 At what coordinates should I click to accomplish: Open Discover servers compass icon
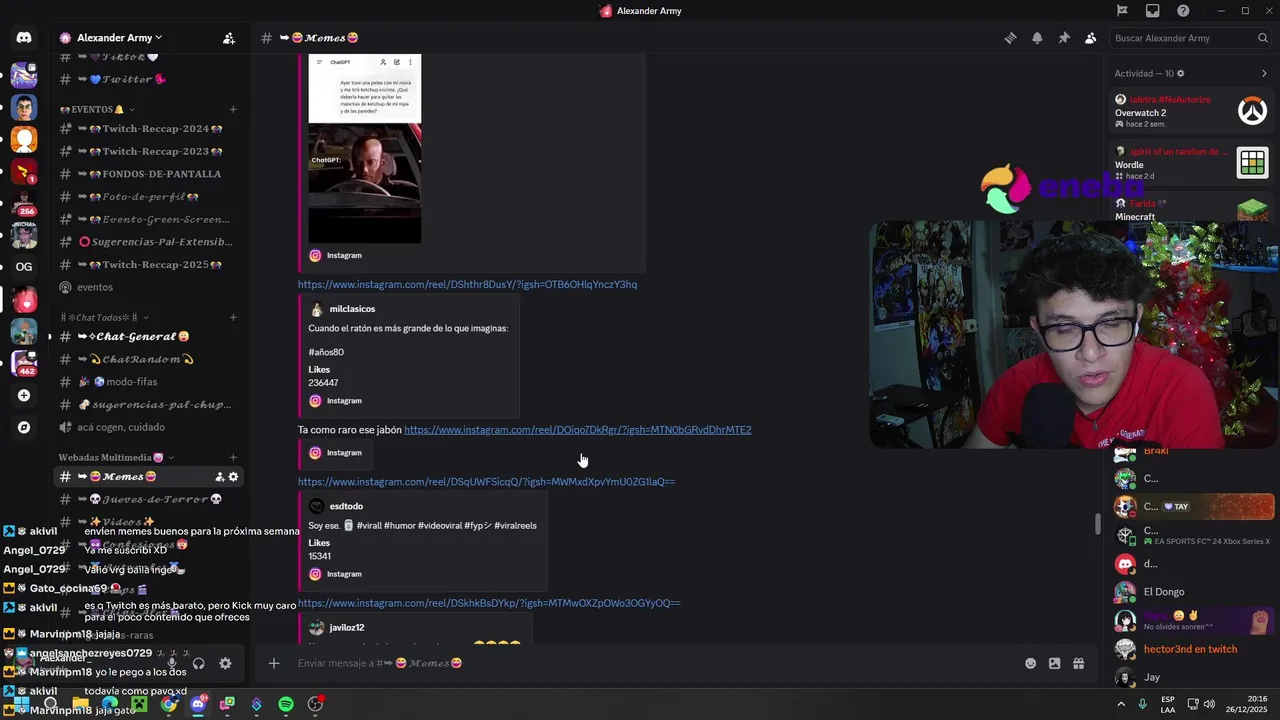(24, 427)
